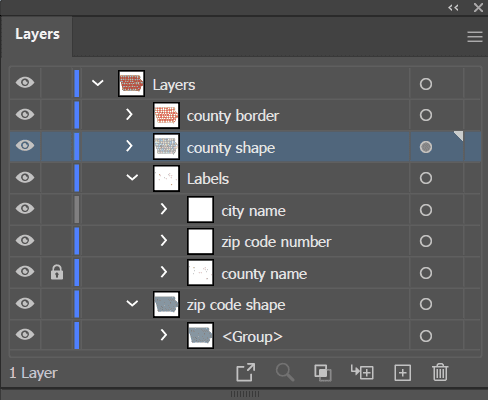Screen dimensions: 488x400
Task: Click the Delete Selection trash icon
Action: [x=440, y=372]
